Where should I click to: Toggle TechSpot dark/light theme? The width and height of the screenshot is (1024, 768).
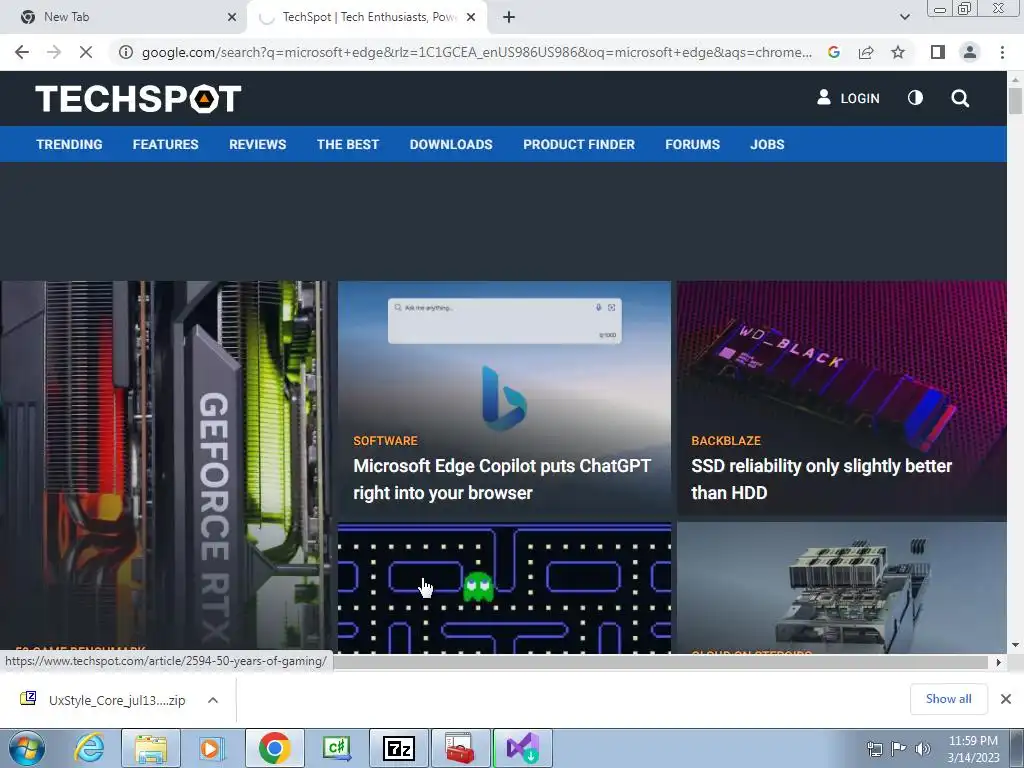pyautogui.click(x=915, y=98)
